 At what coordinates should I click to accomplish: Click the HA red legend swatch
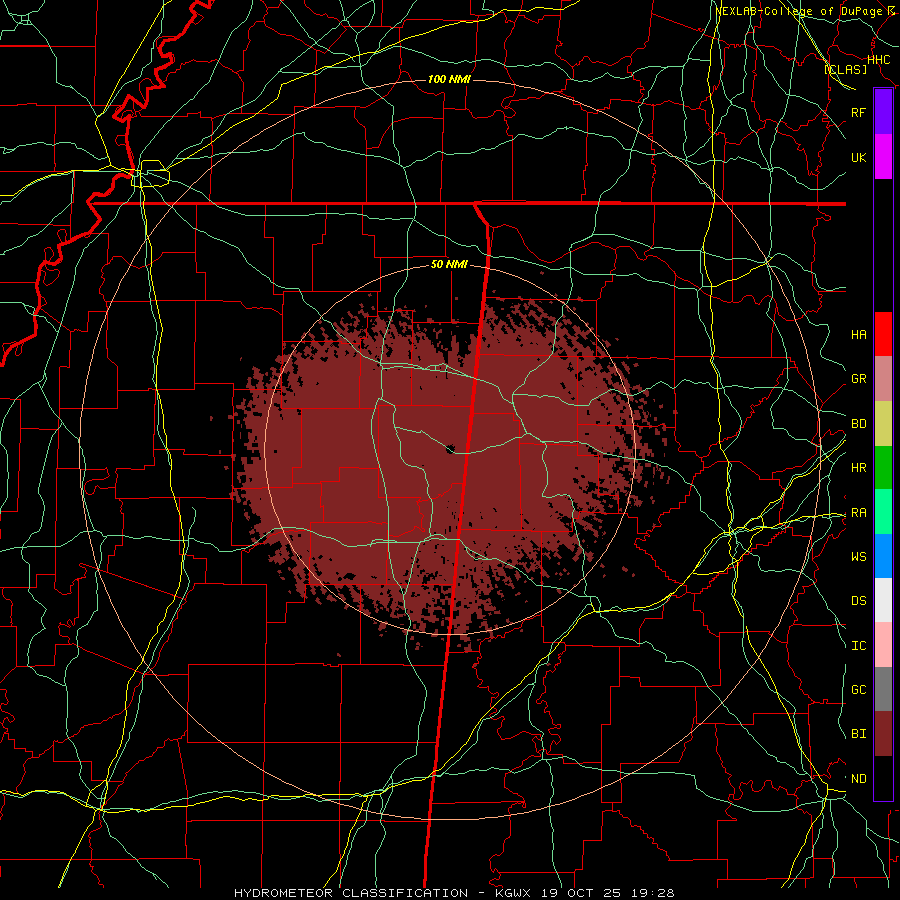point(883,334)
